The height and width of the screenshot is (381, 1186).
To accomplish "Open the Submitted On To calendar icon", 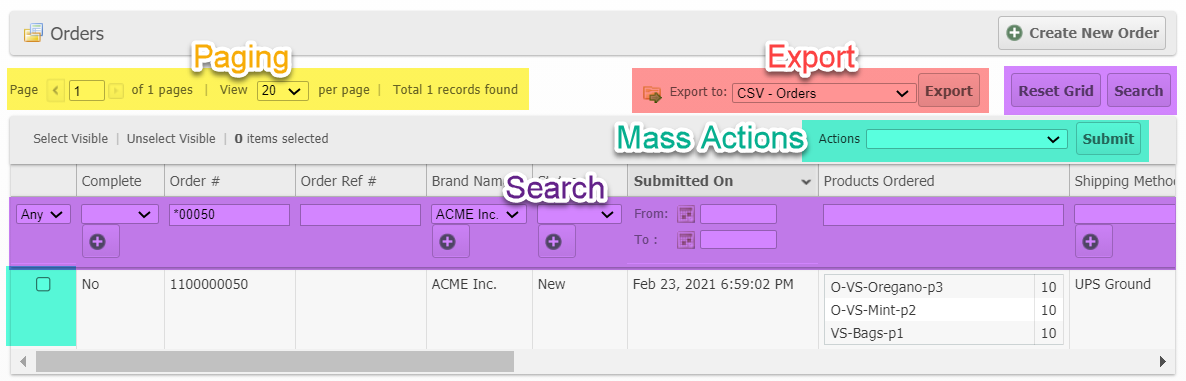I will point(686,240).
